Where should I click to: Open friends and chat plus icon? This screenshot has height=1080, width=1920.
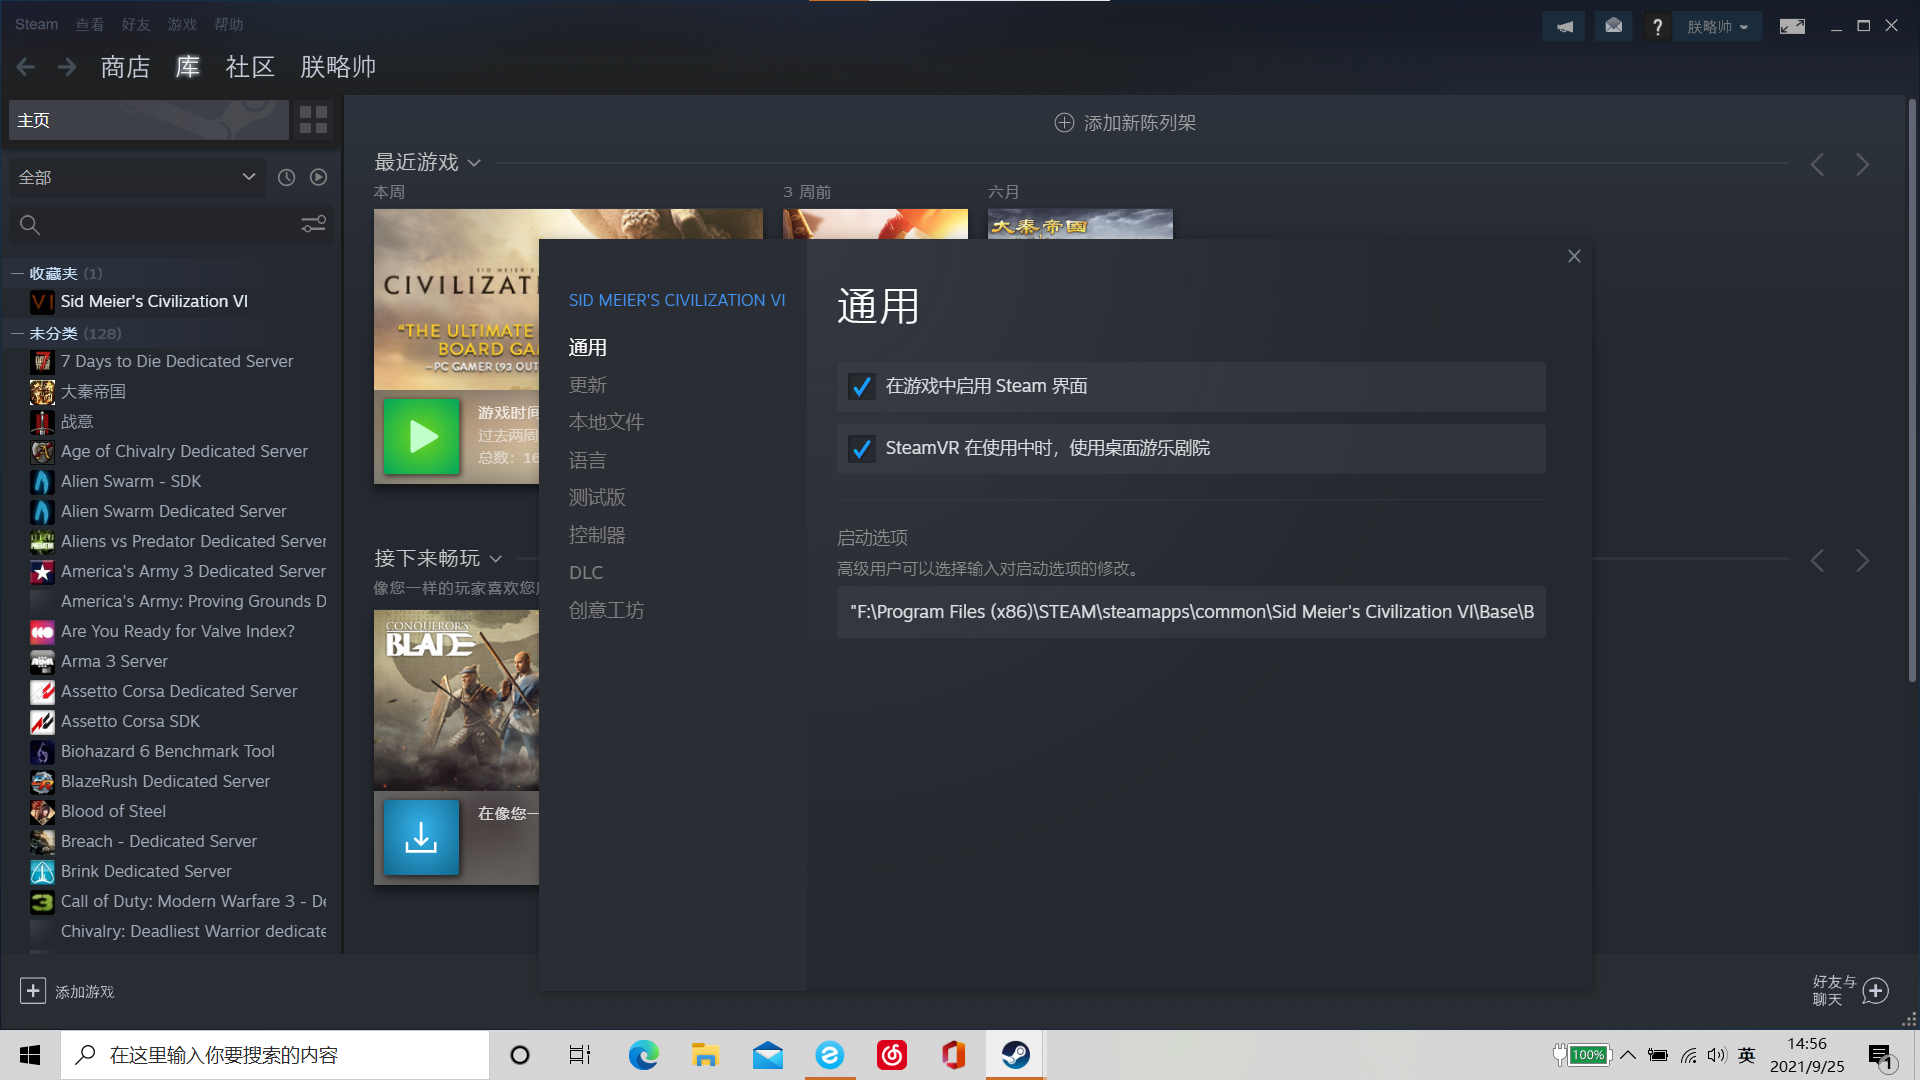(x=1876, y=991)
